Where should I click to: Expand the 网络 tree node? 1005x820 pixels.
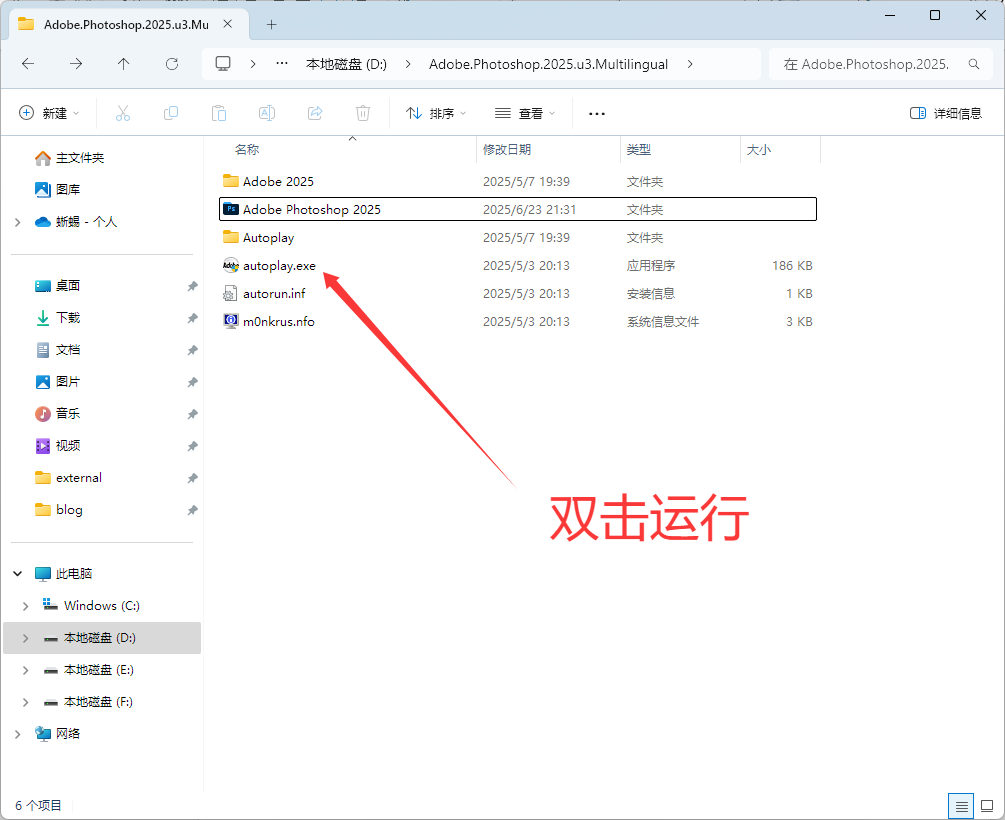17,734
